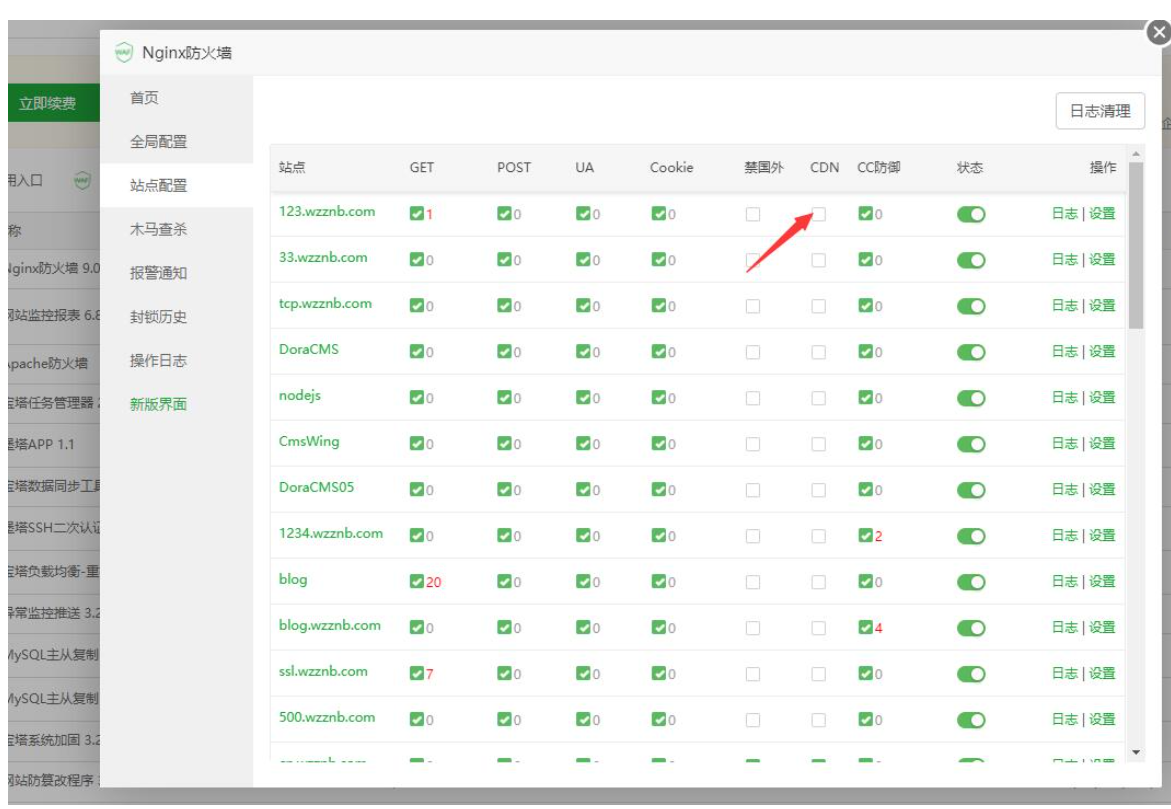Click the Nginx firewall shield icon in title
Viewport: 1171px width, 809px height.
click(124, 52)
